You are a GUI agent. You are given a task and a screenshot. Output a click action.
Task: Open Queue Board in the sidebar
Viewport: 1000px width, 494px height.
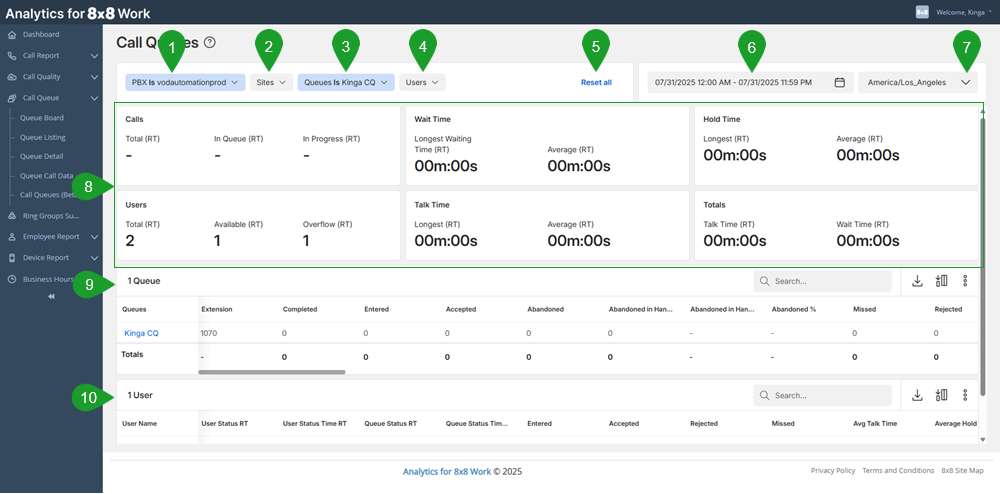(42, 117)
